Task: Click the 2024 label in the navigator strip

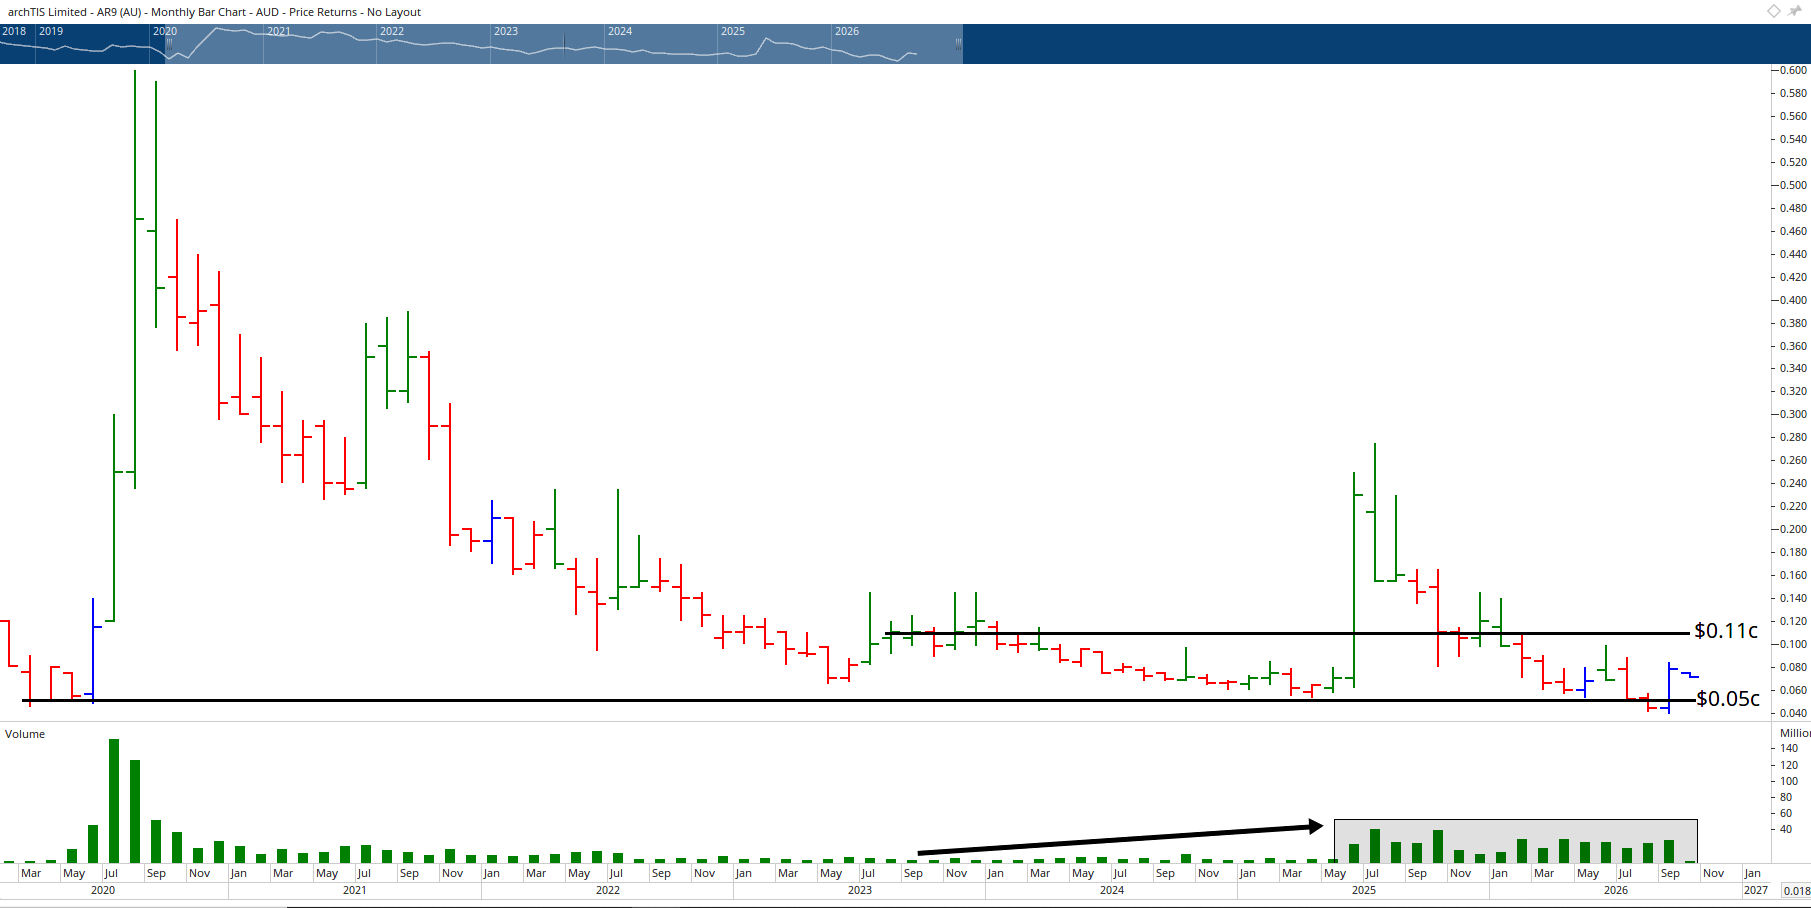Action: tap(620, 31)
